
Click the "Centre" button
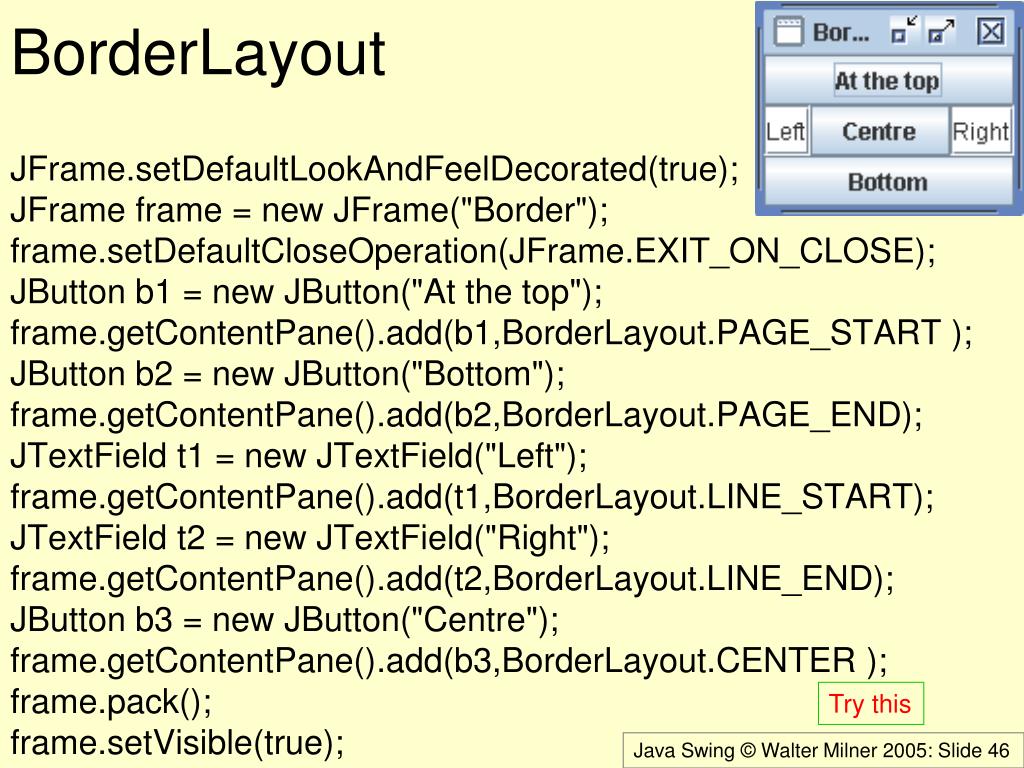tap(879, 131)
